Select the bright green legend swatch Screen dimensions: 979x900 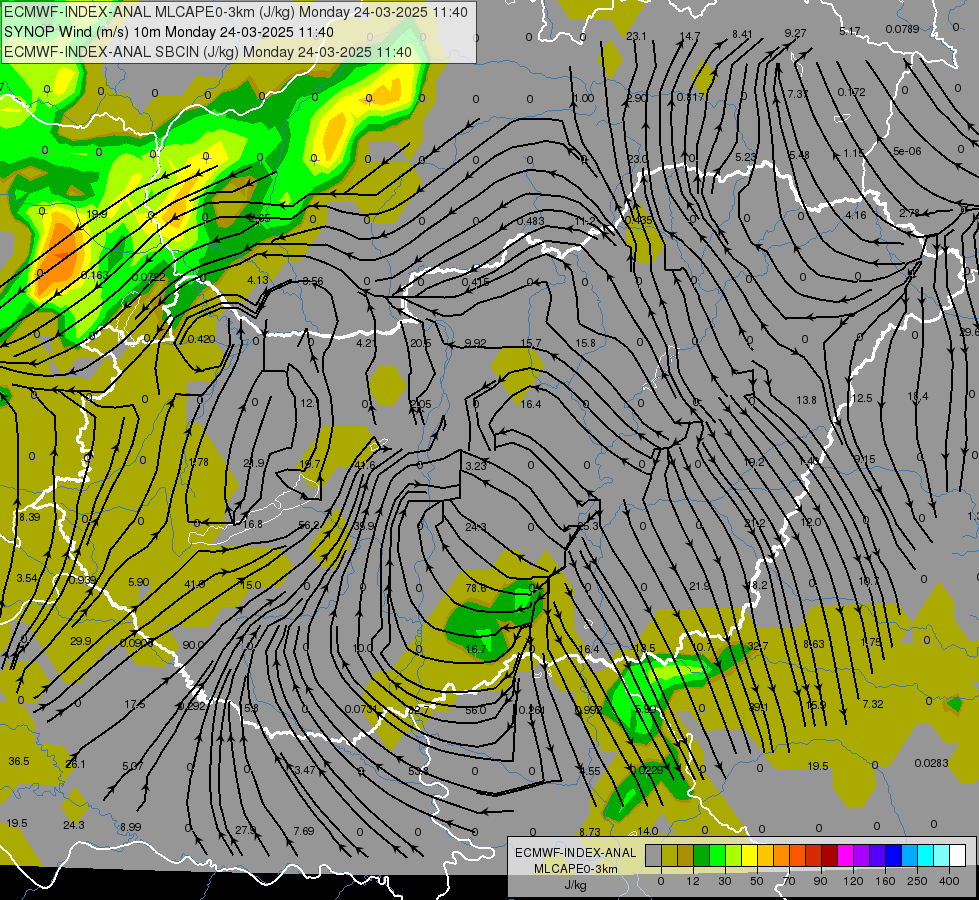pos(717,856)
